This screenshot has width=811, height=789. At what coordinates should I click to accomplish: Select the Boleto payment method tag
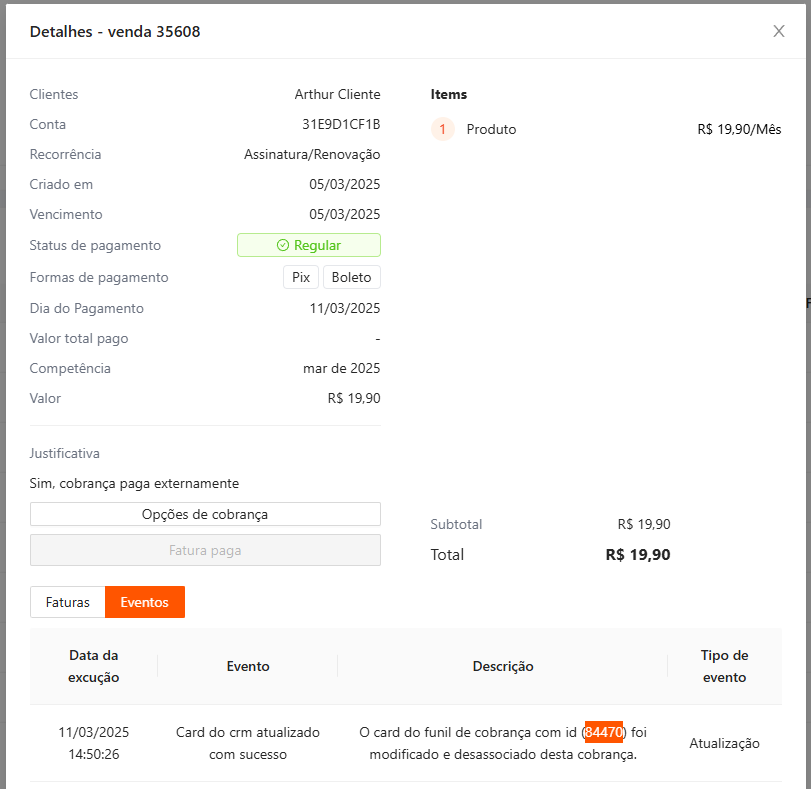click(x=351, y=277)
